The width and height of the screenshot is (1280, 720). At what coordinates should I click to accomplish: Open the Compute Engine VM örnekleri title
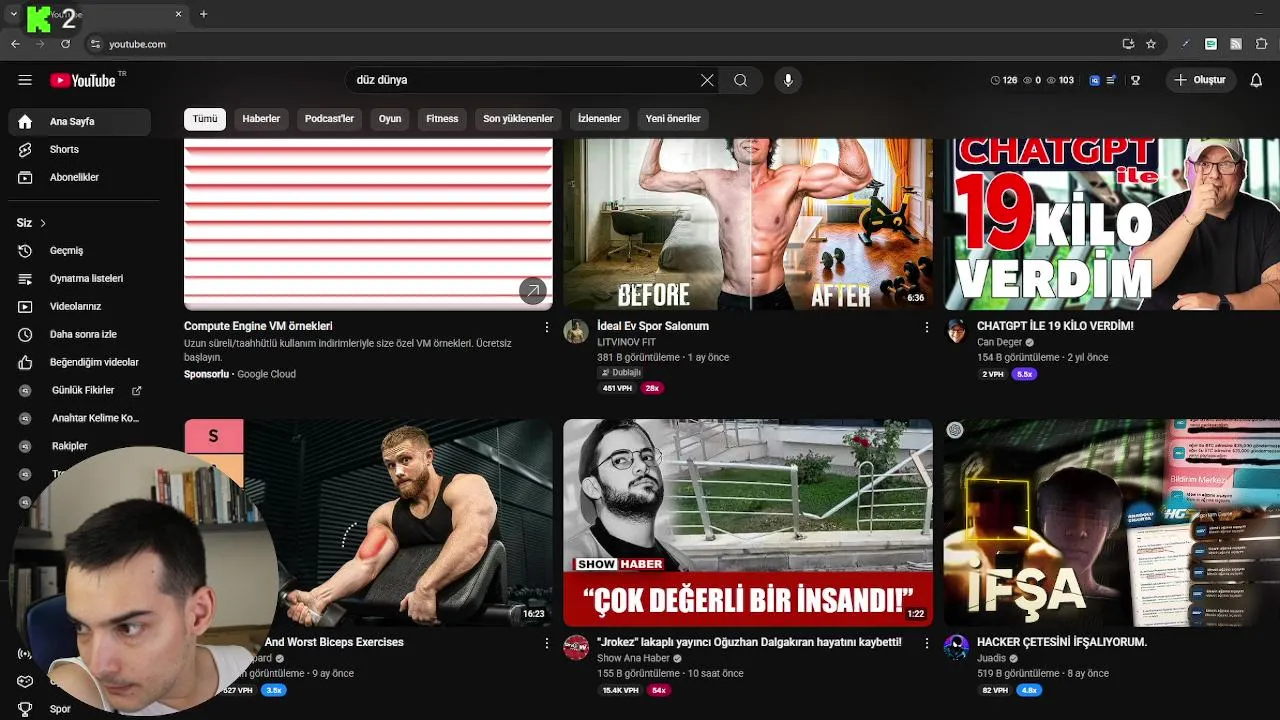pos(258,326)
